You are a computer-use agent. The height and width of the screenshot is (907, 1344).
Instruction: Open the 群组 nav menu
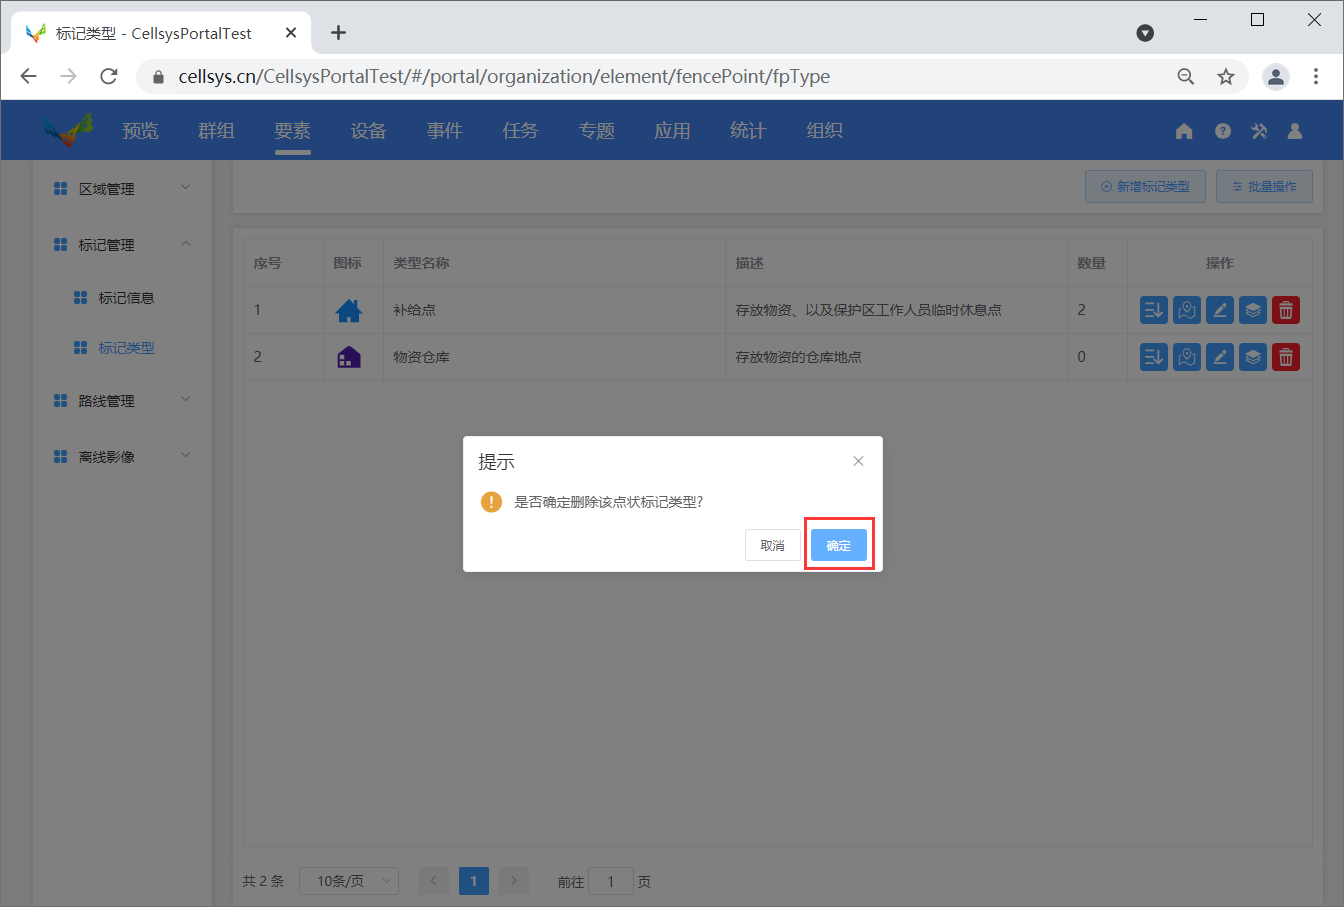pos(216,131)
